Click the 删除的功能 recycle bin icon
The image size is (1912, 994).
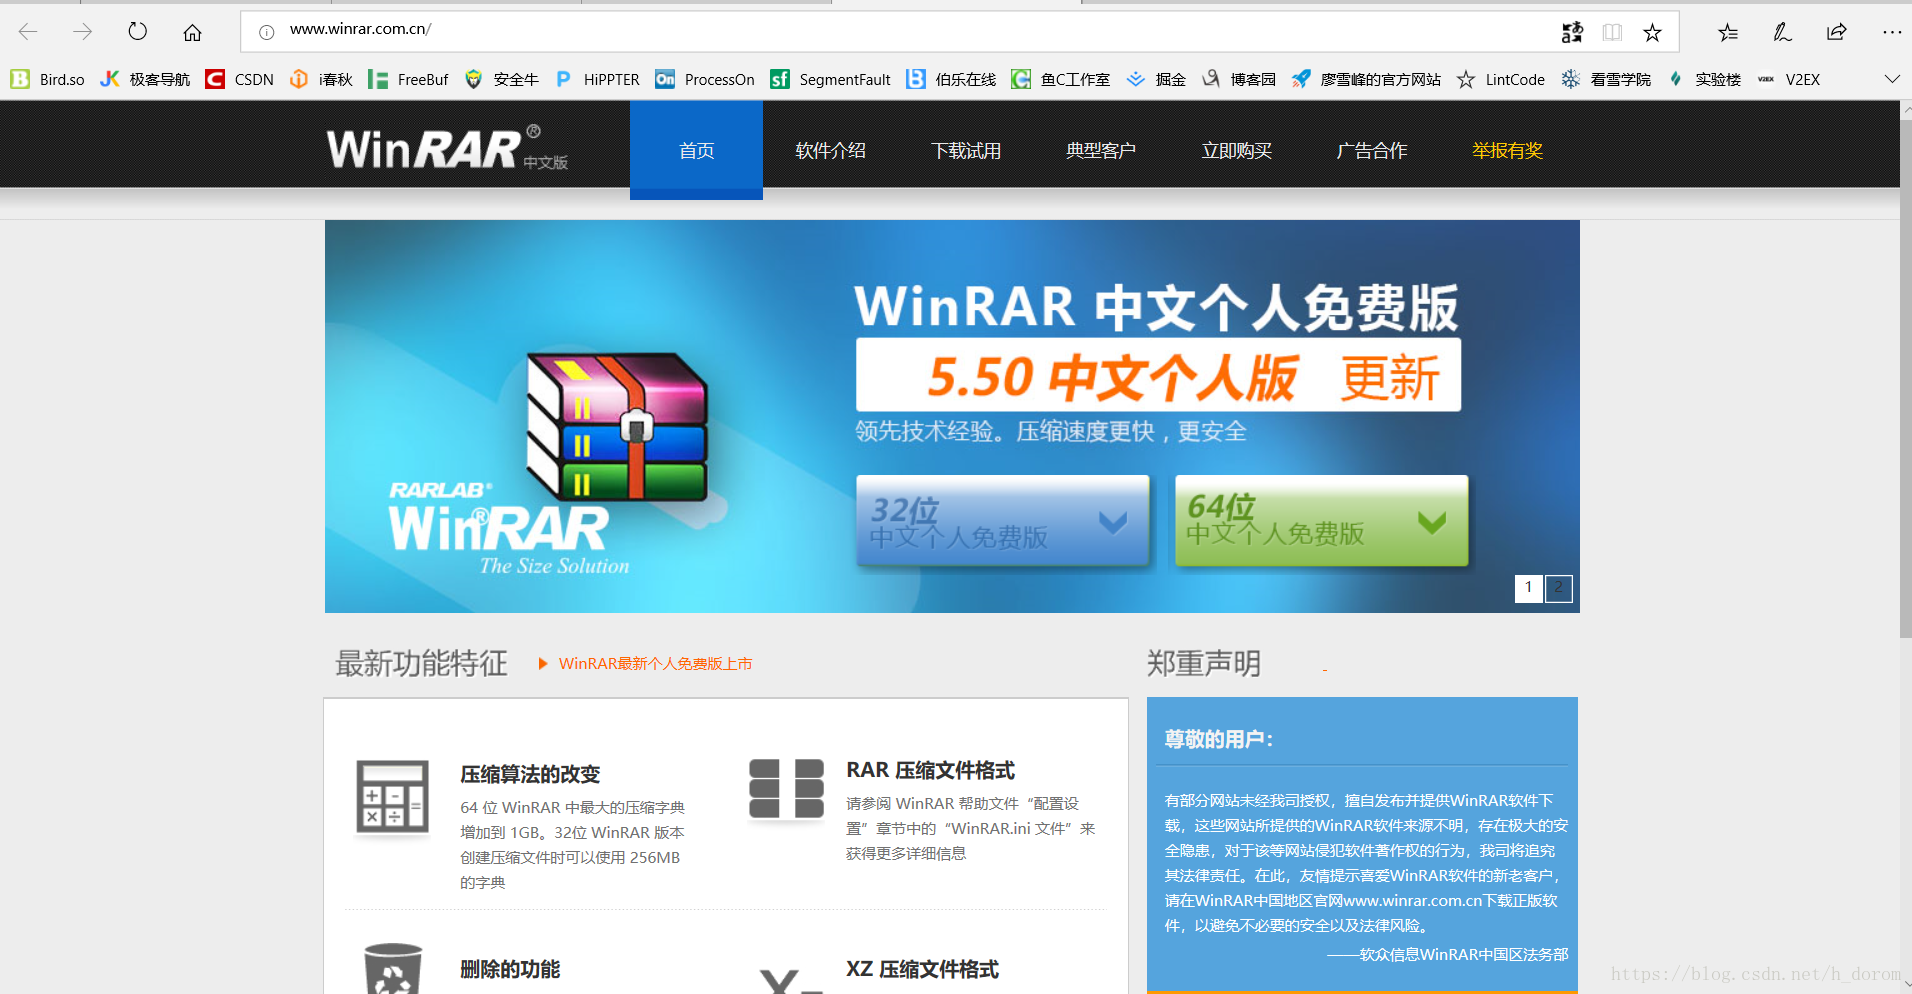pos(393,969)
